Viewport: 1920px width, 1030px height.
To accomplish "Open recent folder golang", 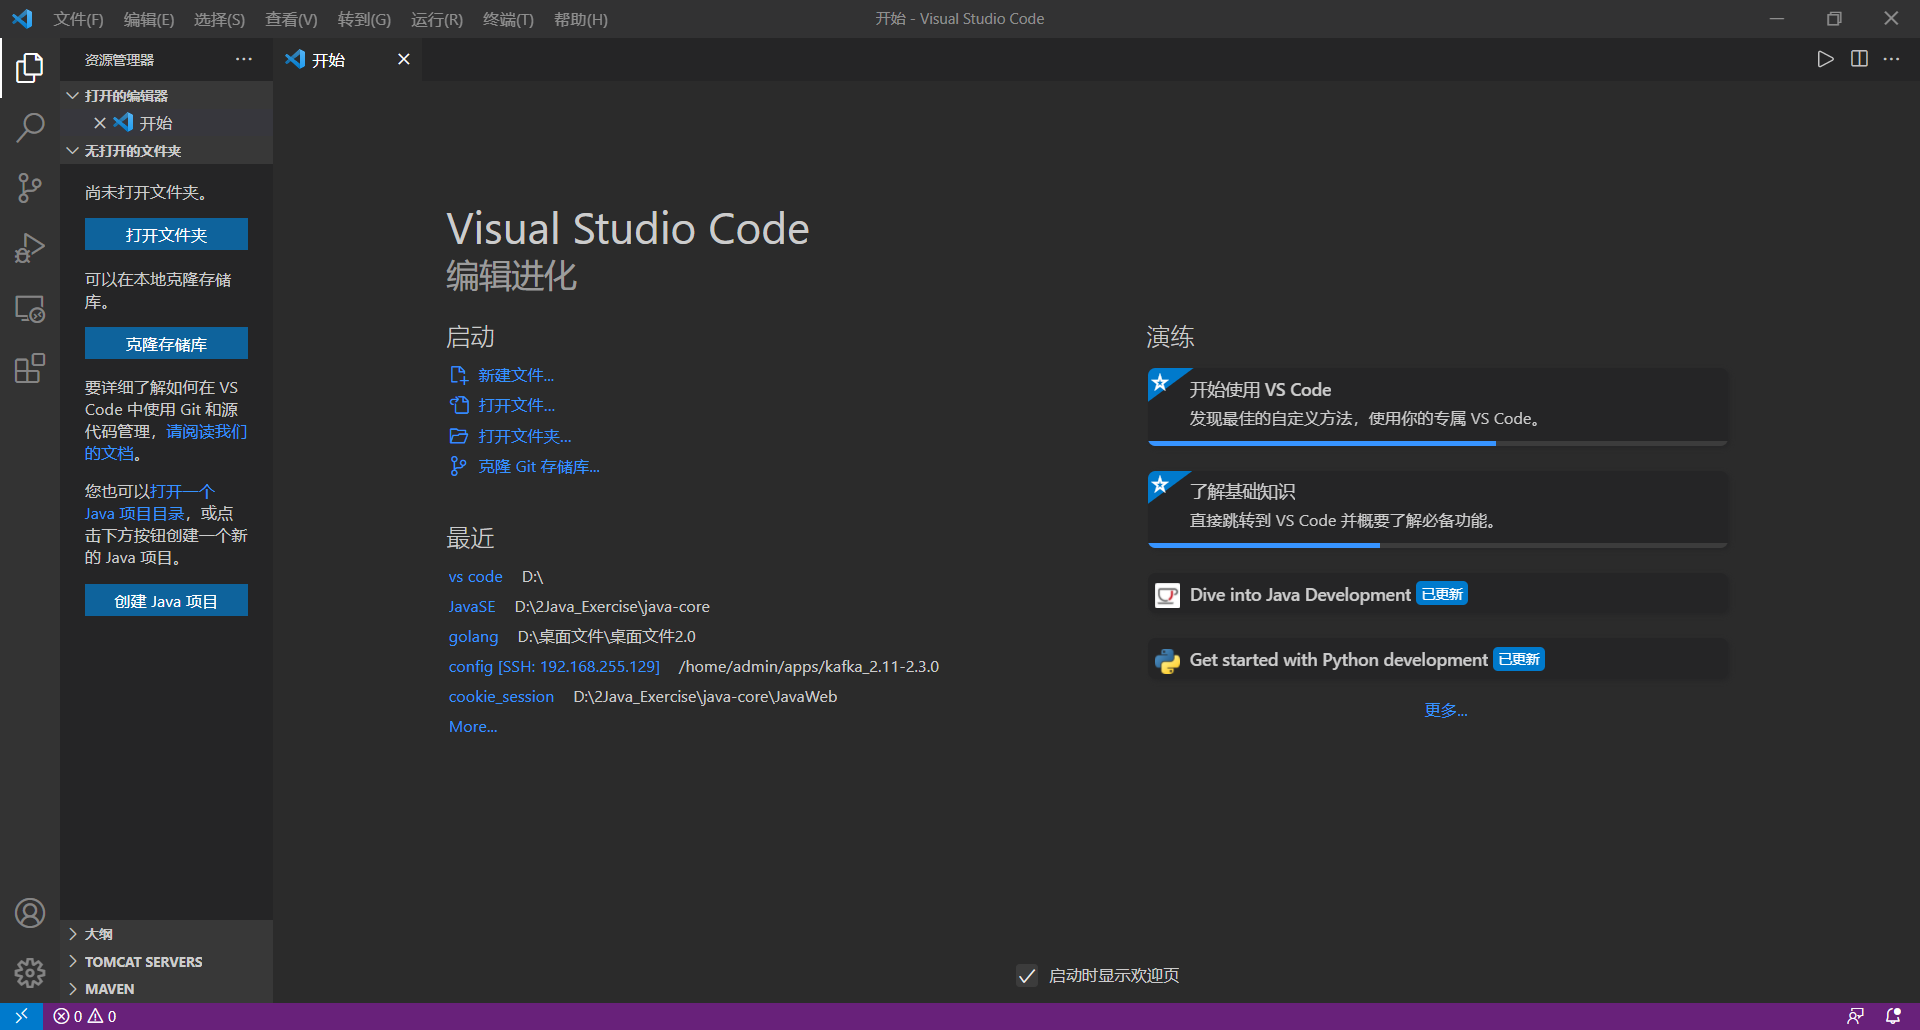I will (x=473, y=637).
